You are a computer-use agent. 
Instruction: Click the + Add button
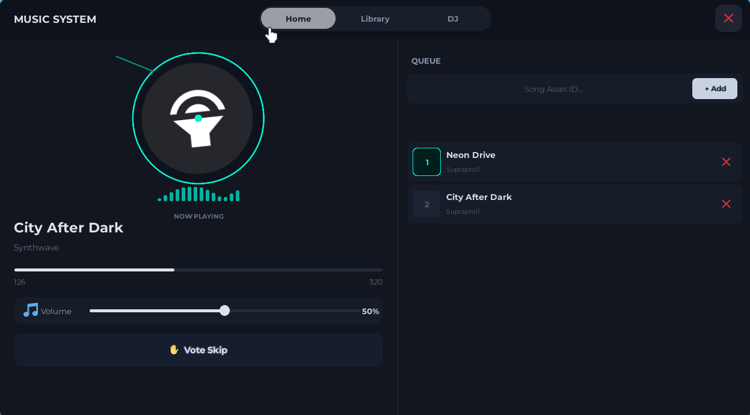(714, 88)
